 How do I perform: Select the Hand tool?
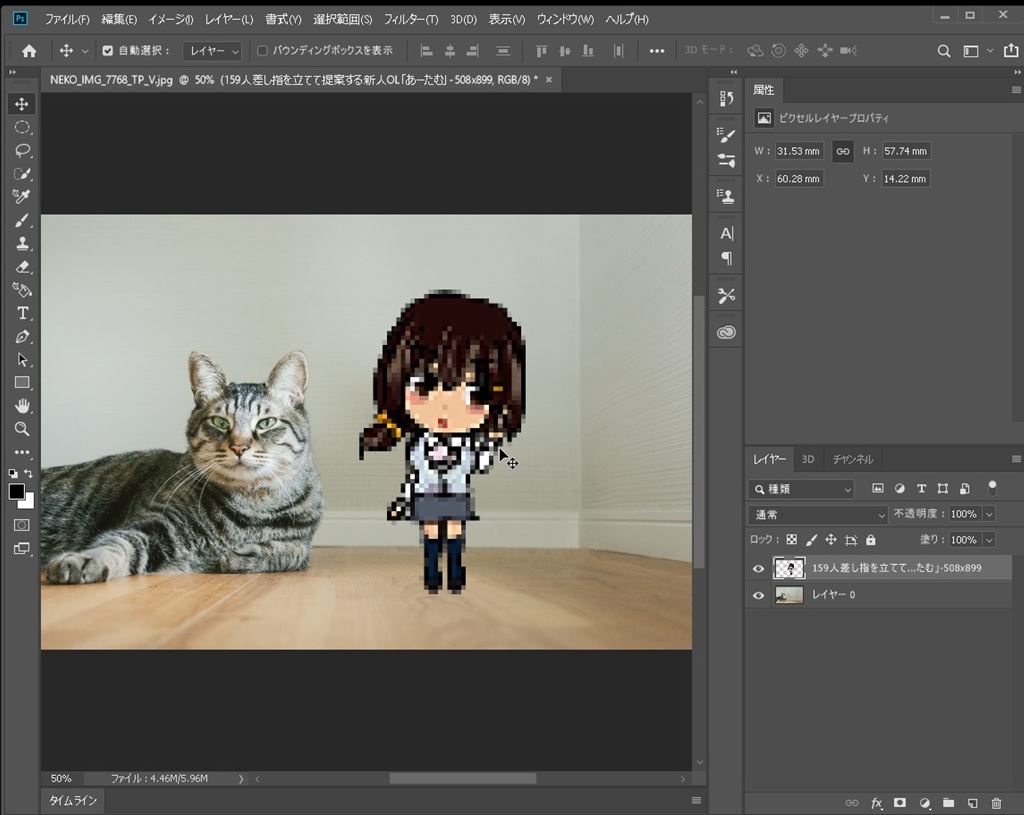click(22, 406)
